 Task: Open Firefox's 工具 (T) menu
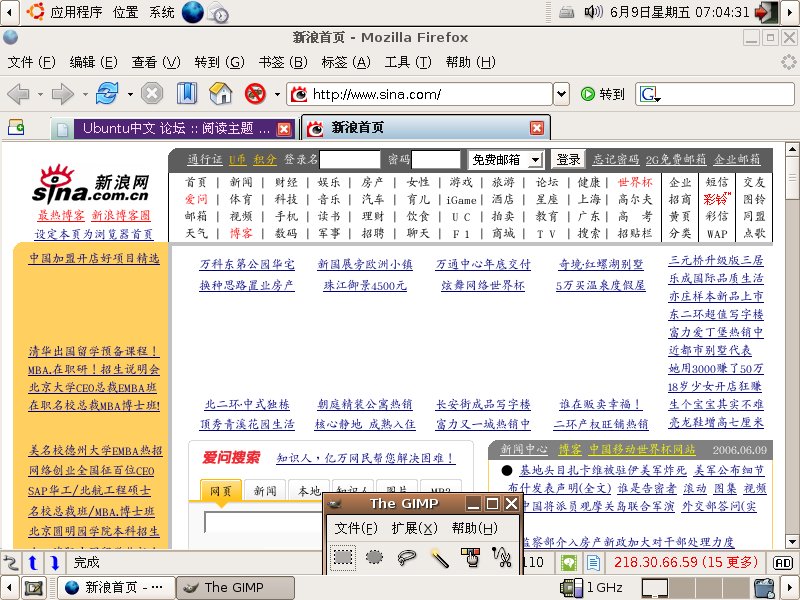(408, 62)
